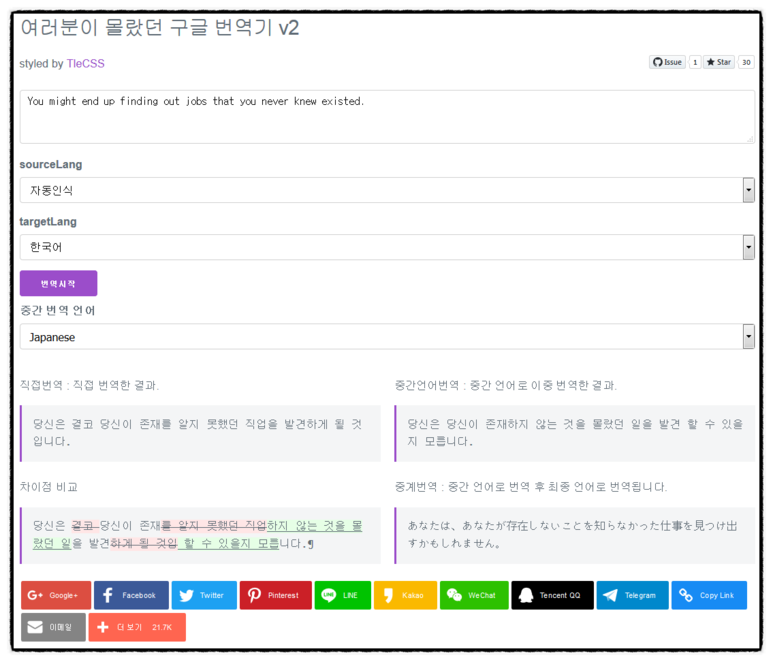Open the targetLang 한국어 dropdown

click(386, 247)
